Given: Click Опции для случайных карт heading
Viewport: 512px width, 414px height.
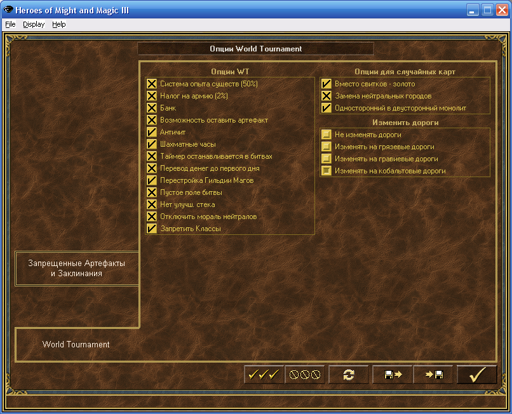Looking at the screenshot, I should (405, 72).
